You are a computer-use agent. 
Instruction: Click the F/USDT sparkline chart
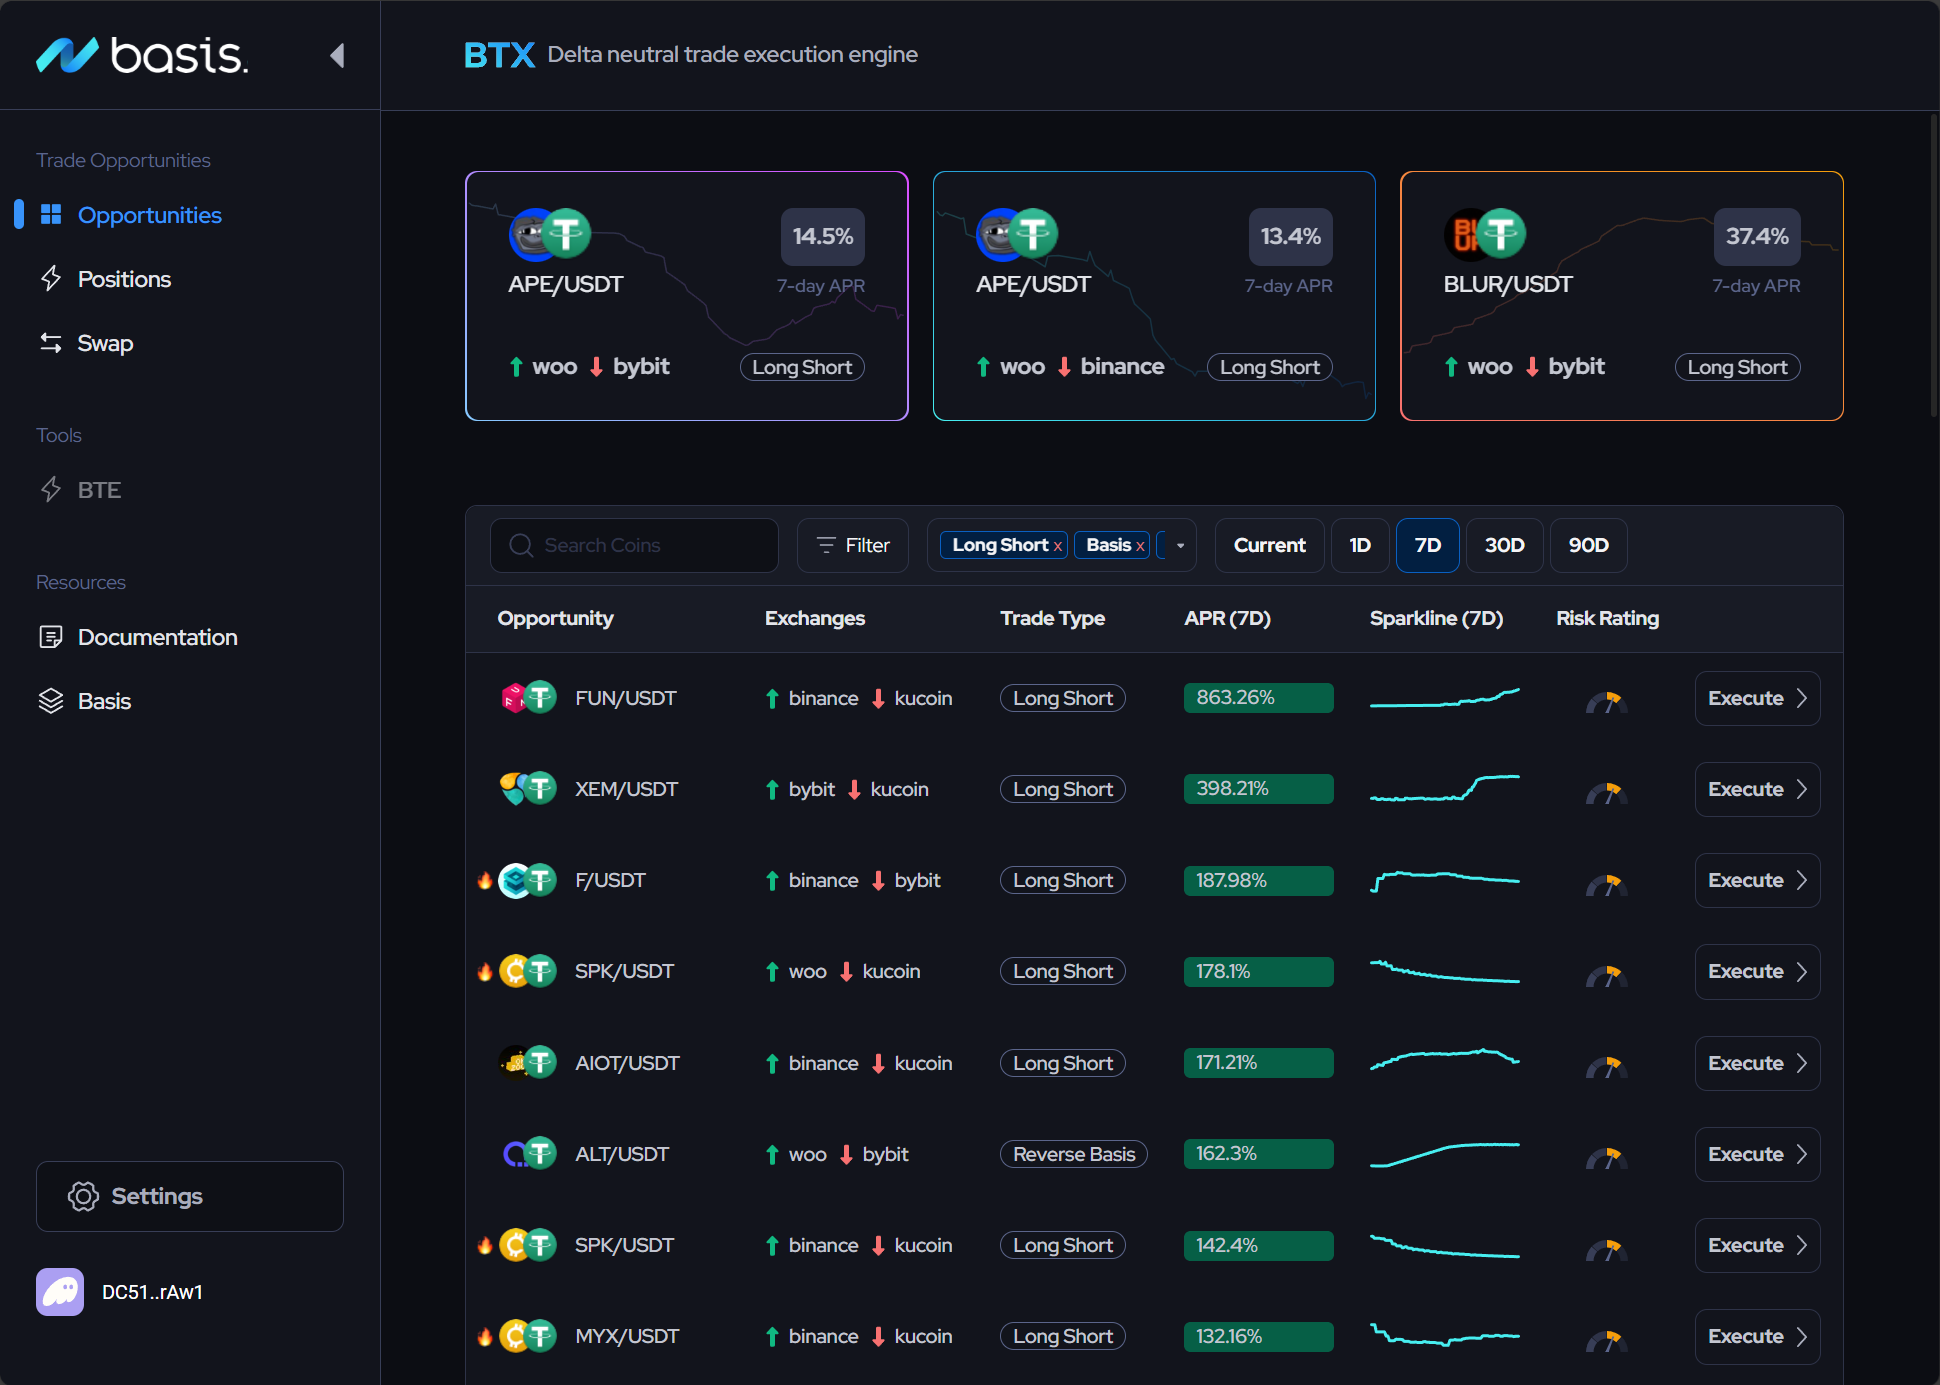1445,880
